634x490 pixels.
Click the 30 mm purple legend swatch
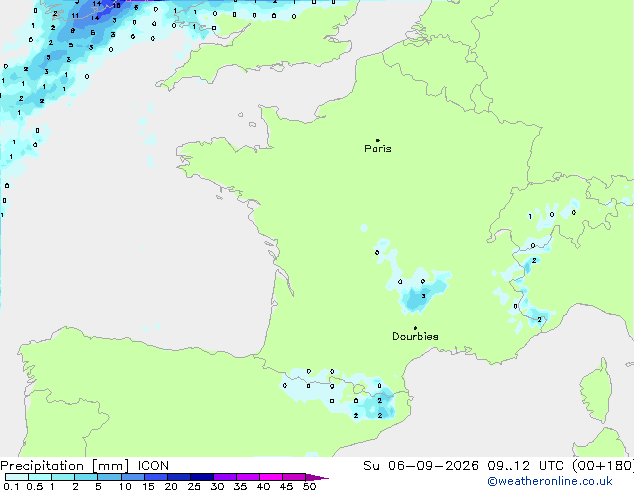[x=225, y=477]
